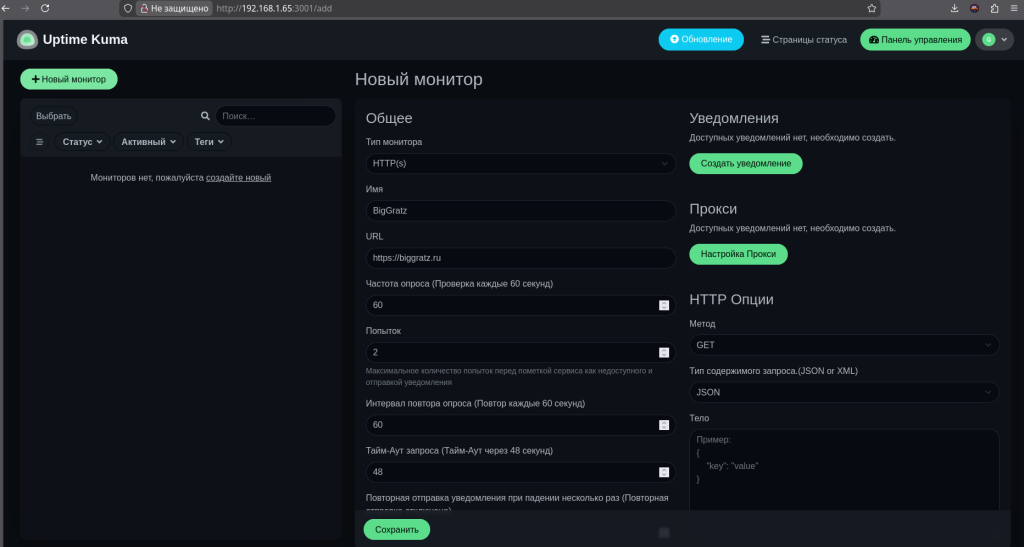Screen dimensions: 1024x547
Task: Click the 'Не защищено' security lock icon
Action: 144,8
